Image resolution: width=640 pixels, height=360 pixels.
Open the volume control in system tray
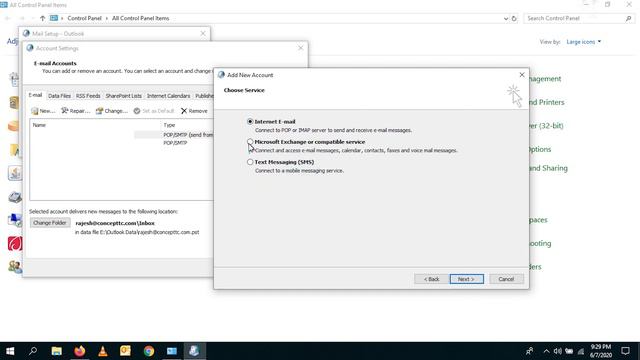pyautogui.click(x=558, y=351)
